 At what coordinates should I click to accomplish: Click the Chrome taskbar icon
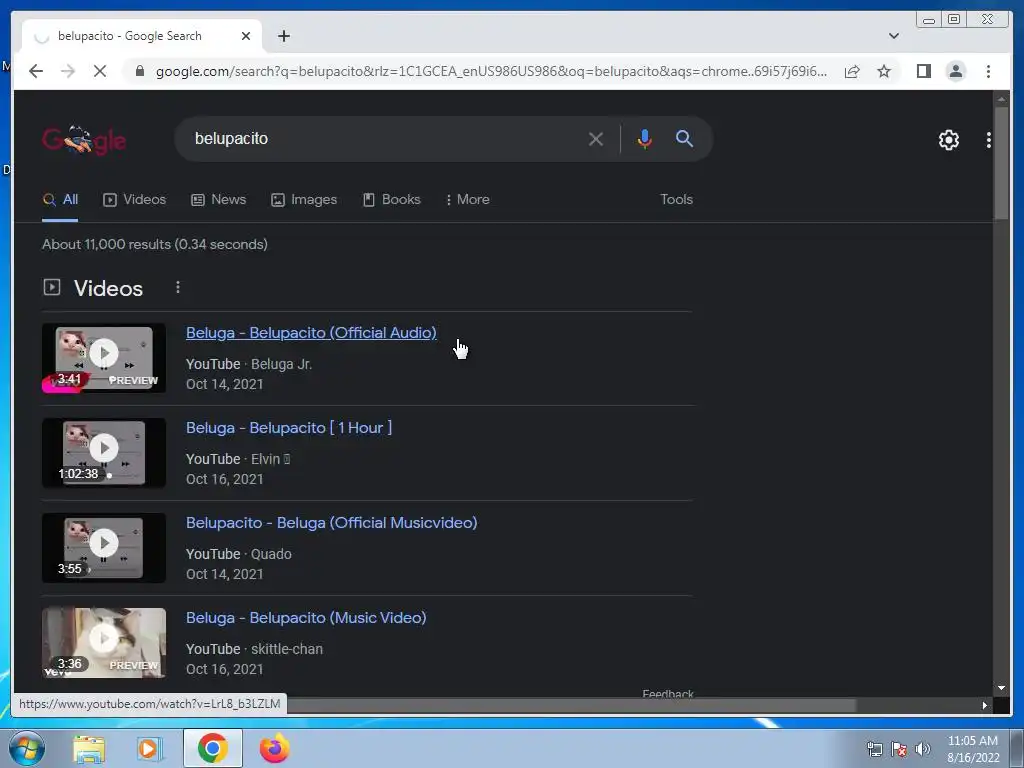tap(213, 748)
